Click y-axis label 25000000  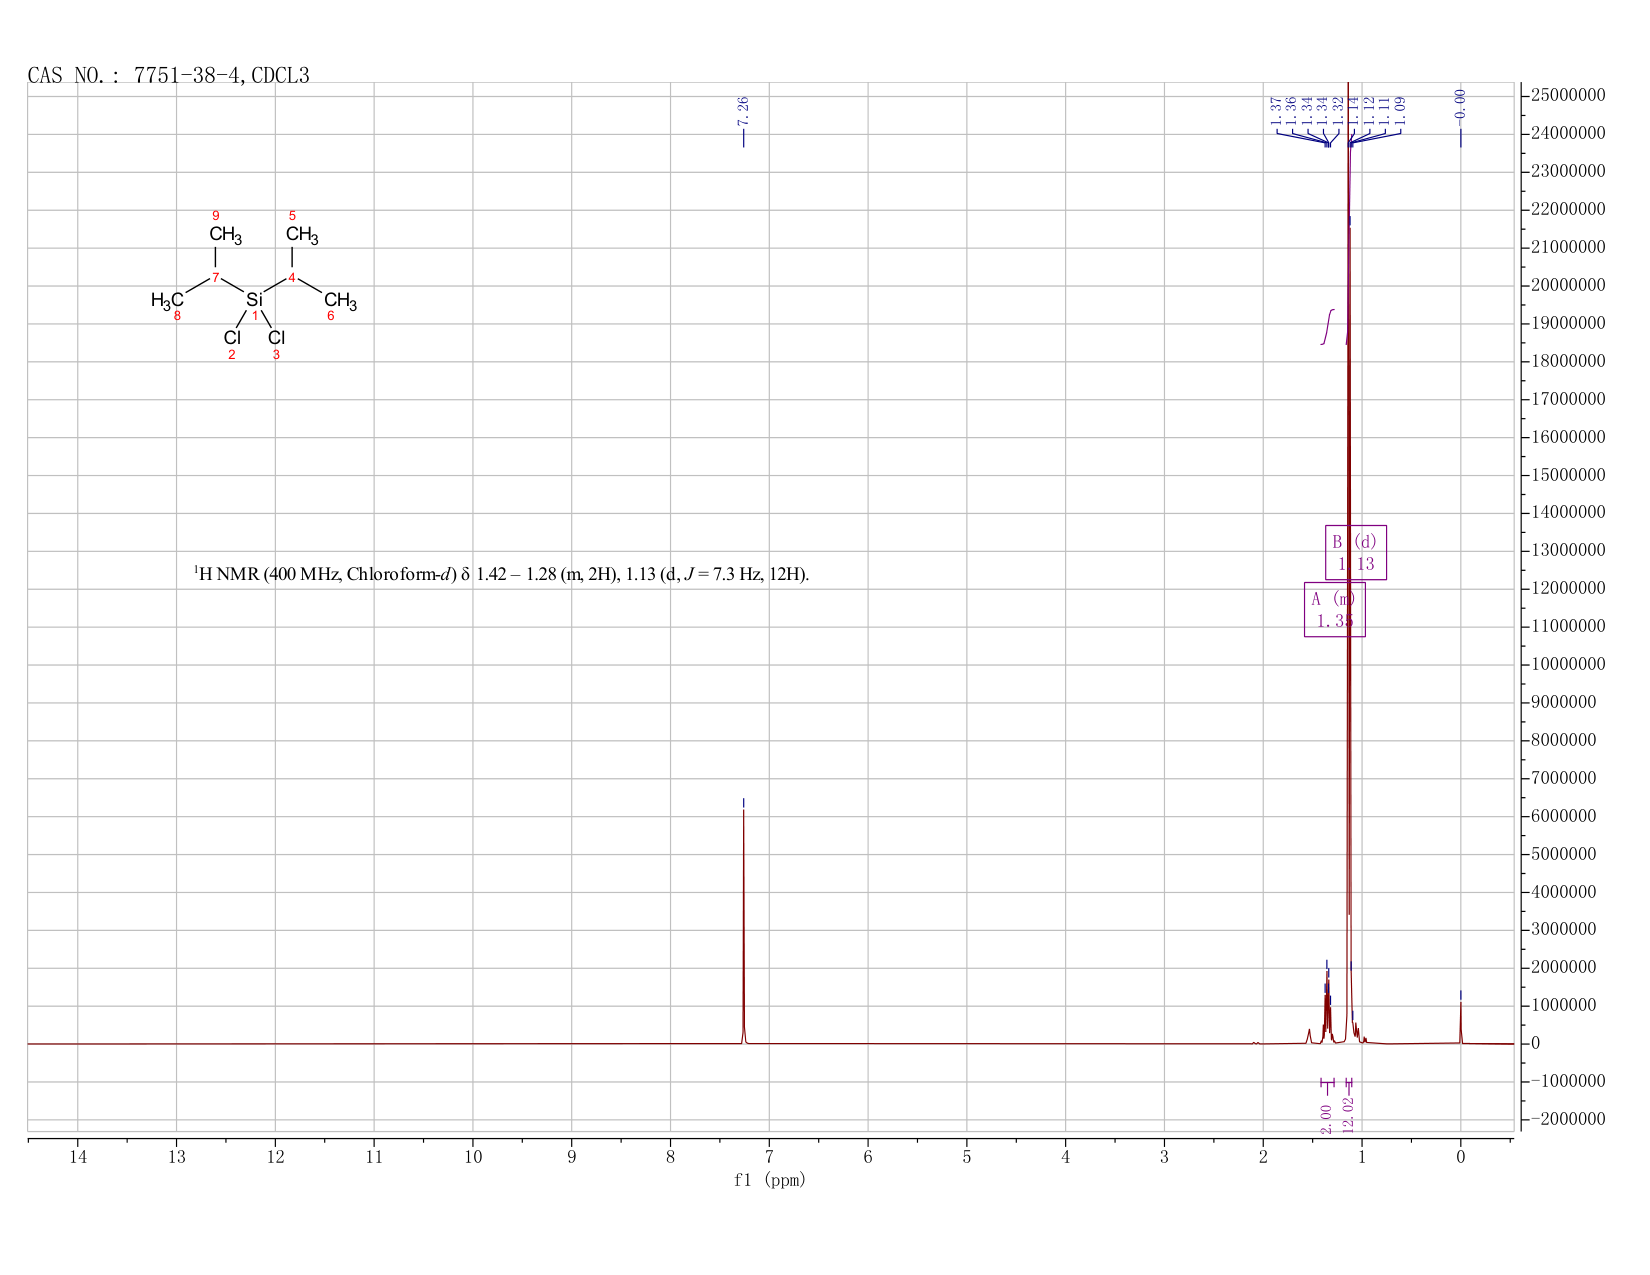1567,96
